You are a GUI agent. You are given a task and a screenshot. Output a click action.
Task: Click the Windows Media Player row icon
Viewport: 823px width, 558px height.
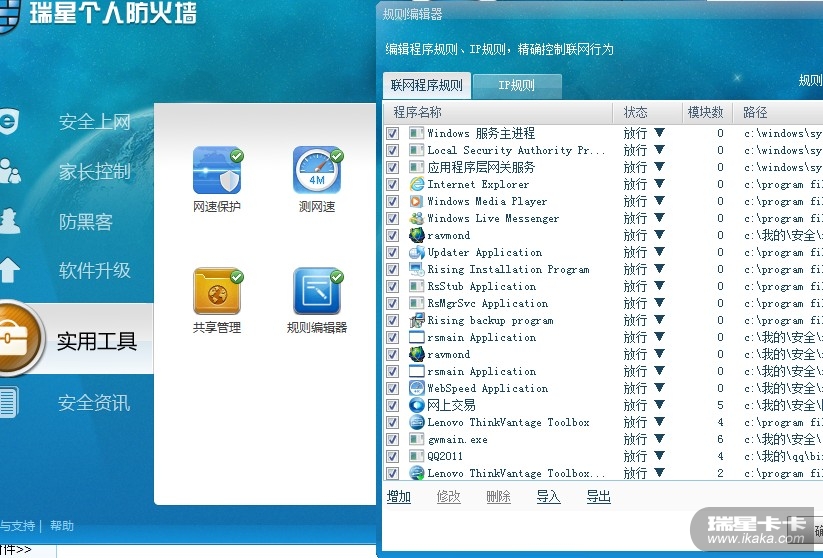(417, 201)
